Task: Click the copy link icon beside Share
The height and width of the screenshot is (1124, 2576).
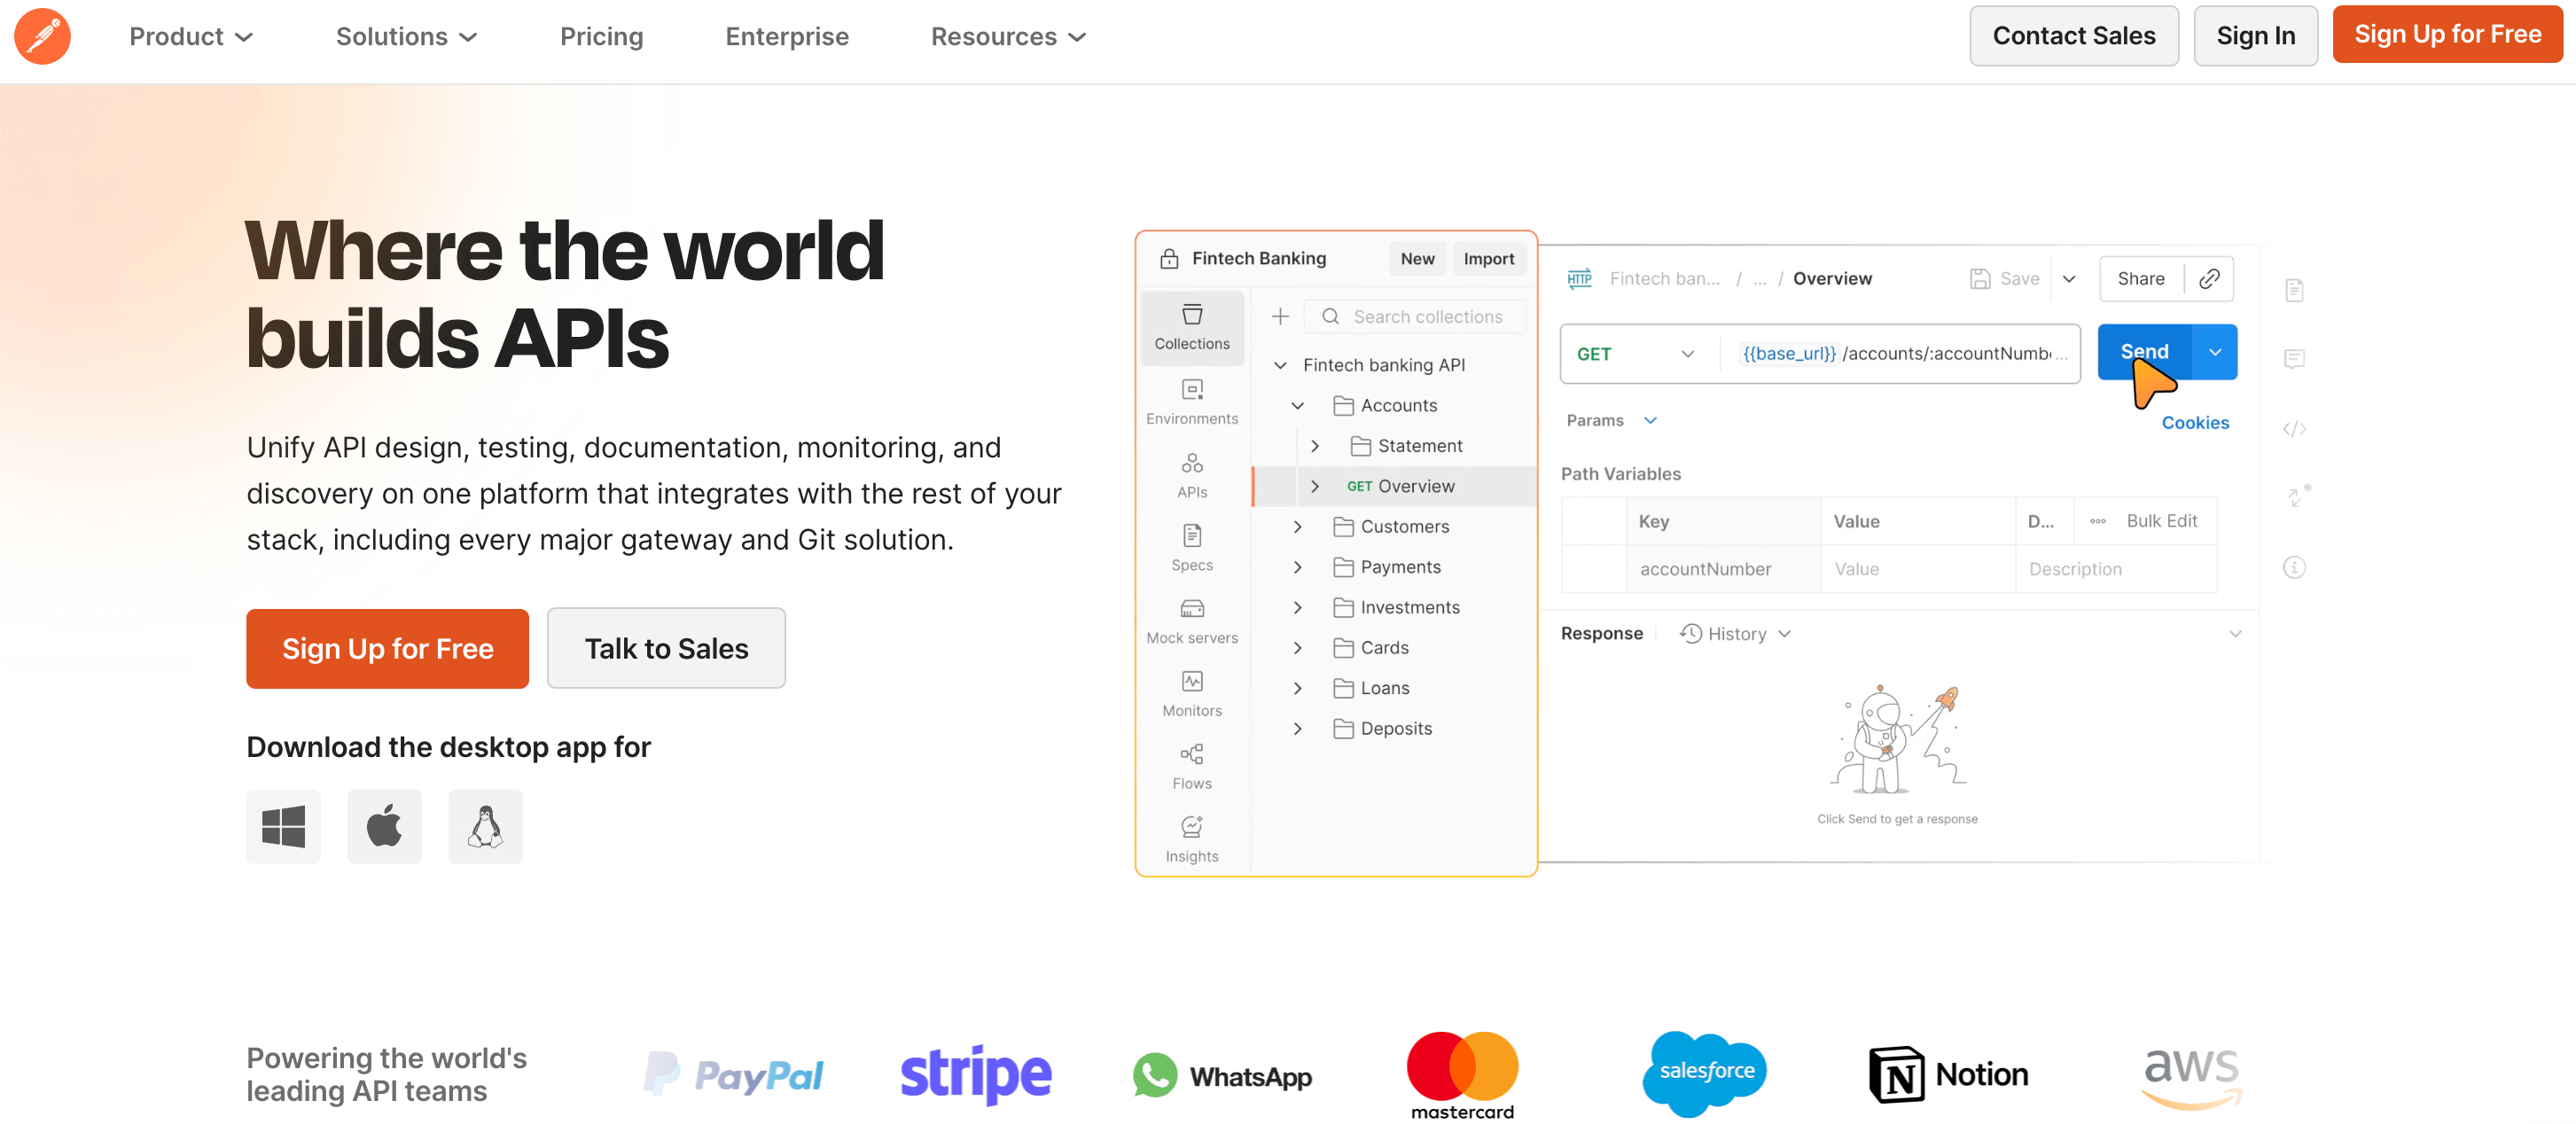Action: coord(2209,279)
